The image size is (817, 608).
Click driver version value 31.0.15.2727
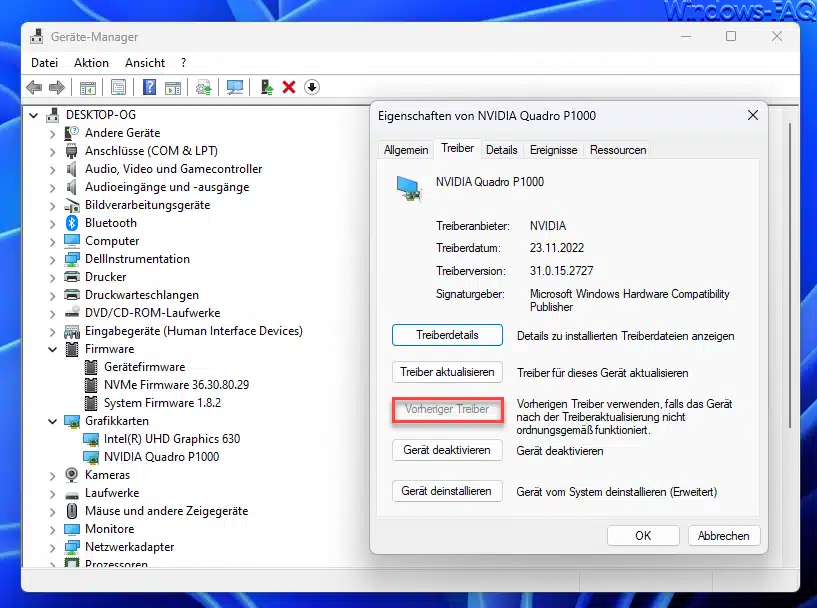pos(561,271)
